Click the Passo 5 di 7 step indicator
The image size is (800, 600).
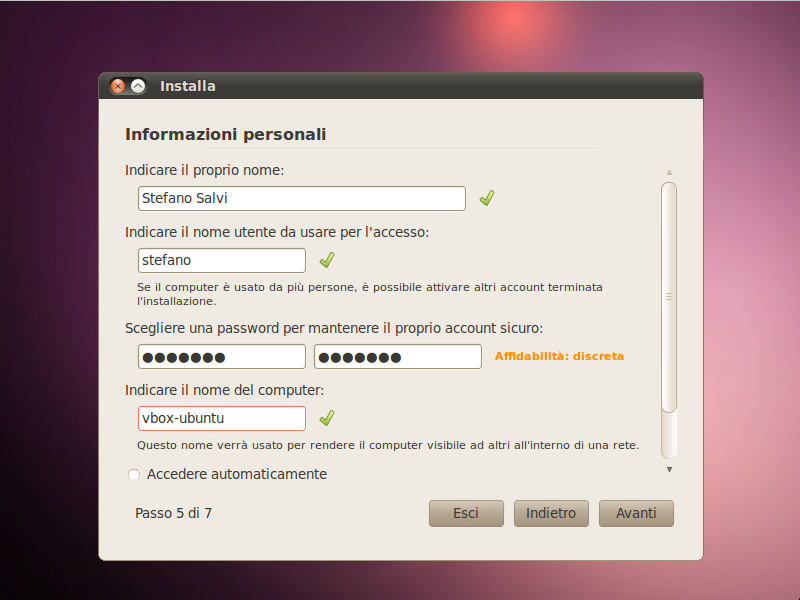point(173,513)
